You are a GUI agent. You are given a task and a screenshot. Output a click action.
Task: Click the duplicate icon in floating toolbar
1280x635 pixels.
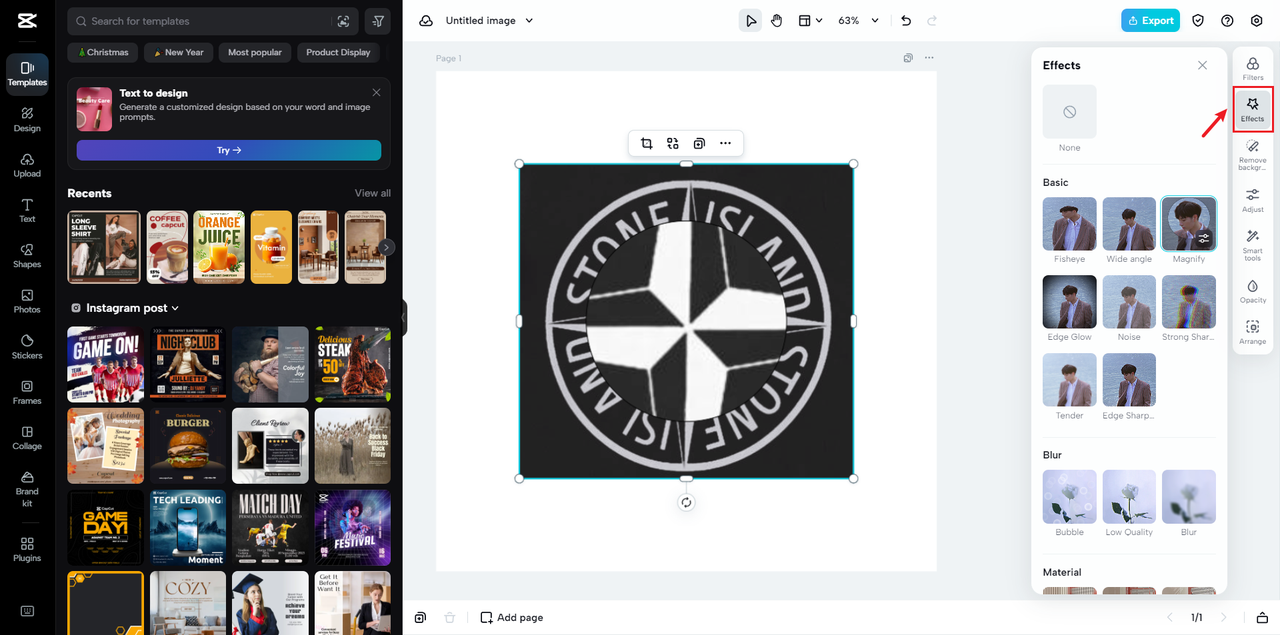click(x=699, y=143)
